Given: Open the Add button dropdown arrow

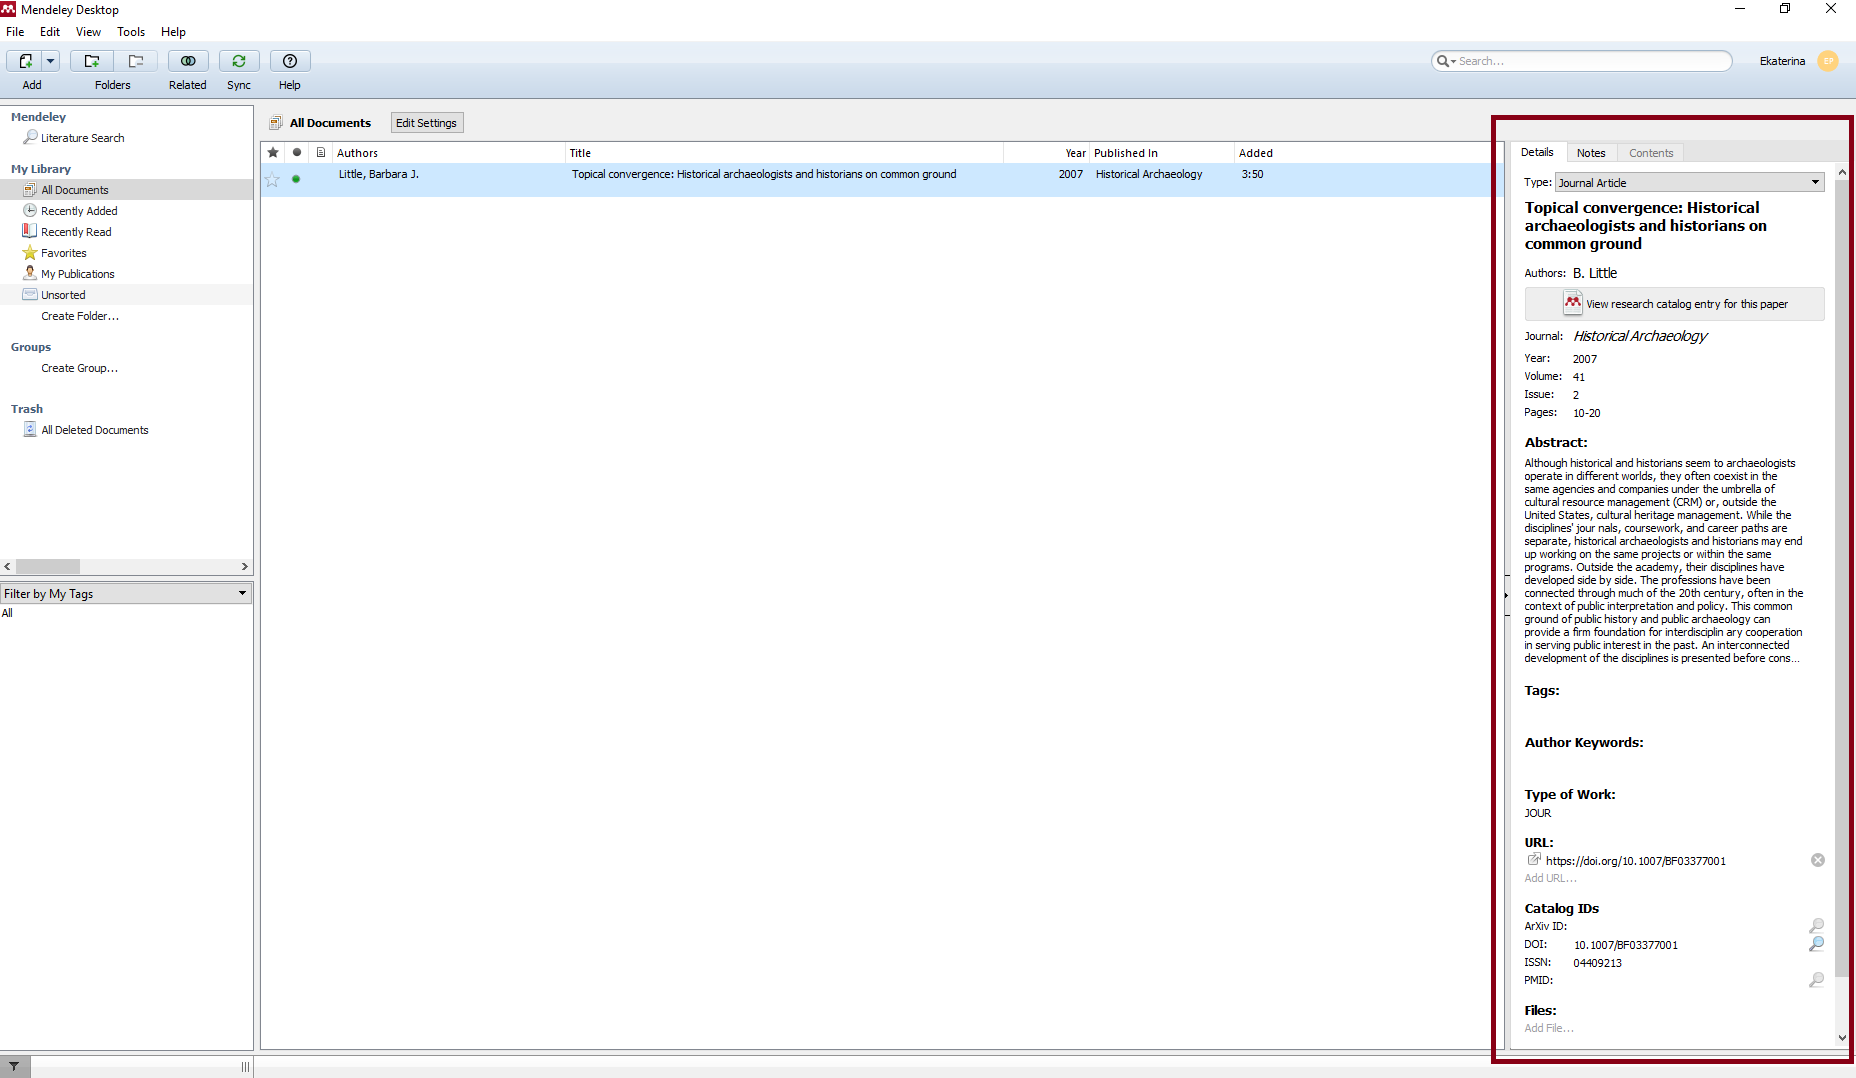Looking at the screenshot, I should pyautogui.click(x=50, y=61).
